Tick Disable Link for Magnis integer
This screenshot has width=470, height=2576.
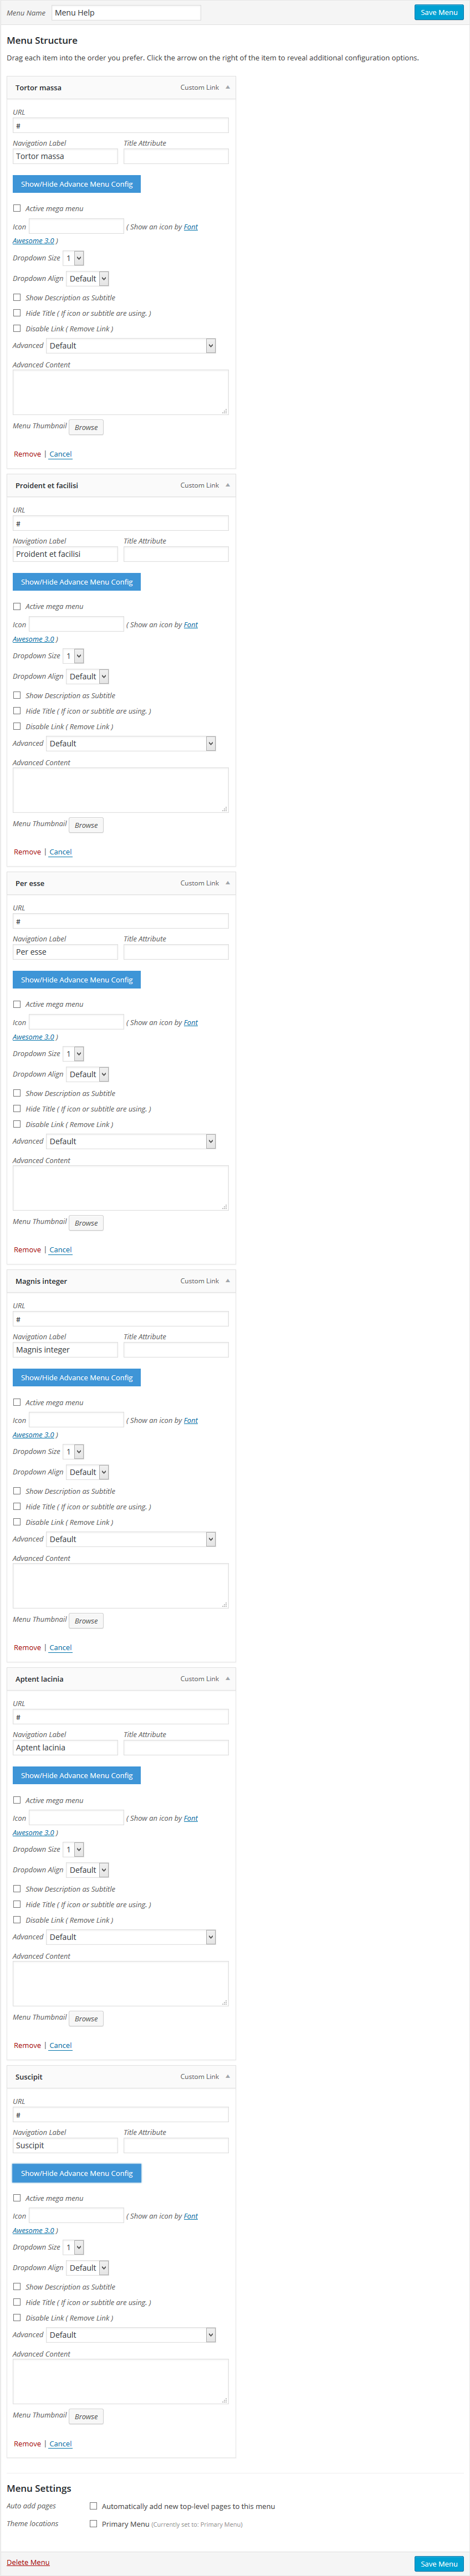click(17, 1522)
